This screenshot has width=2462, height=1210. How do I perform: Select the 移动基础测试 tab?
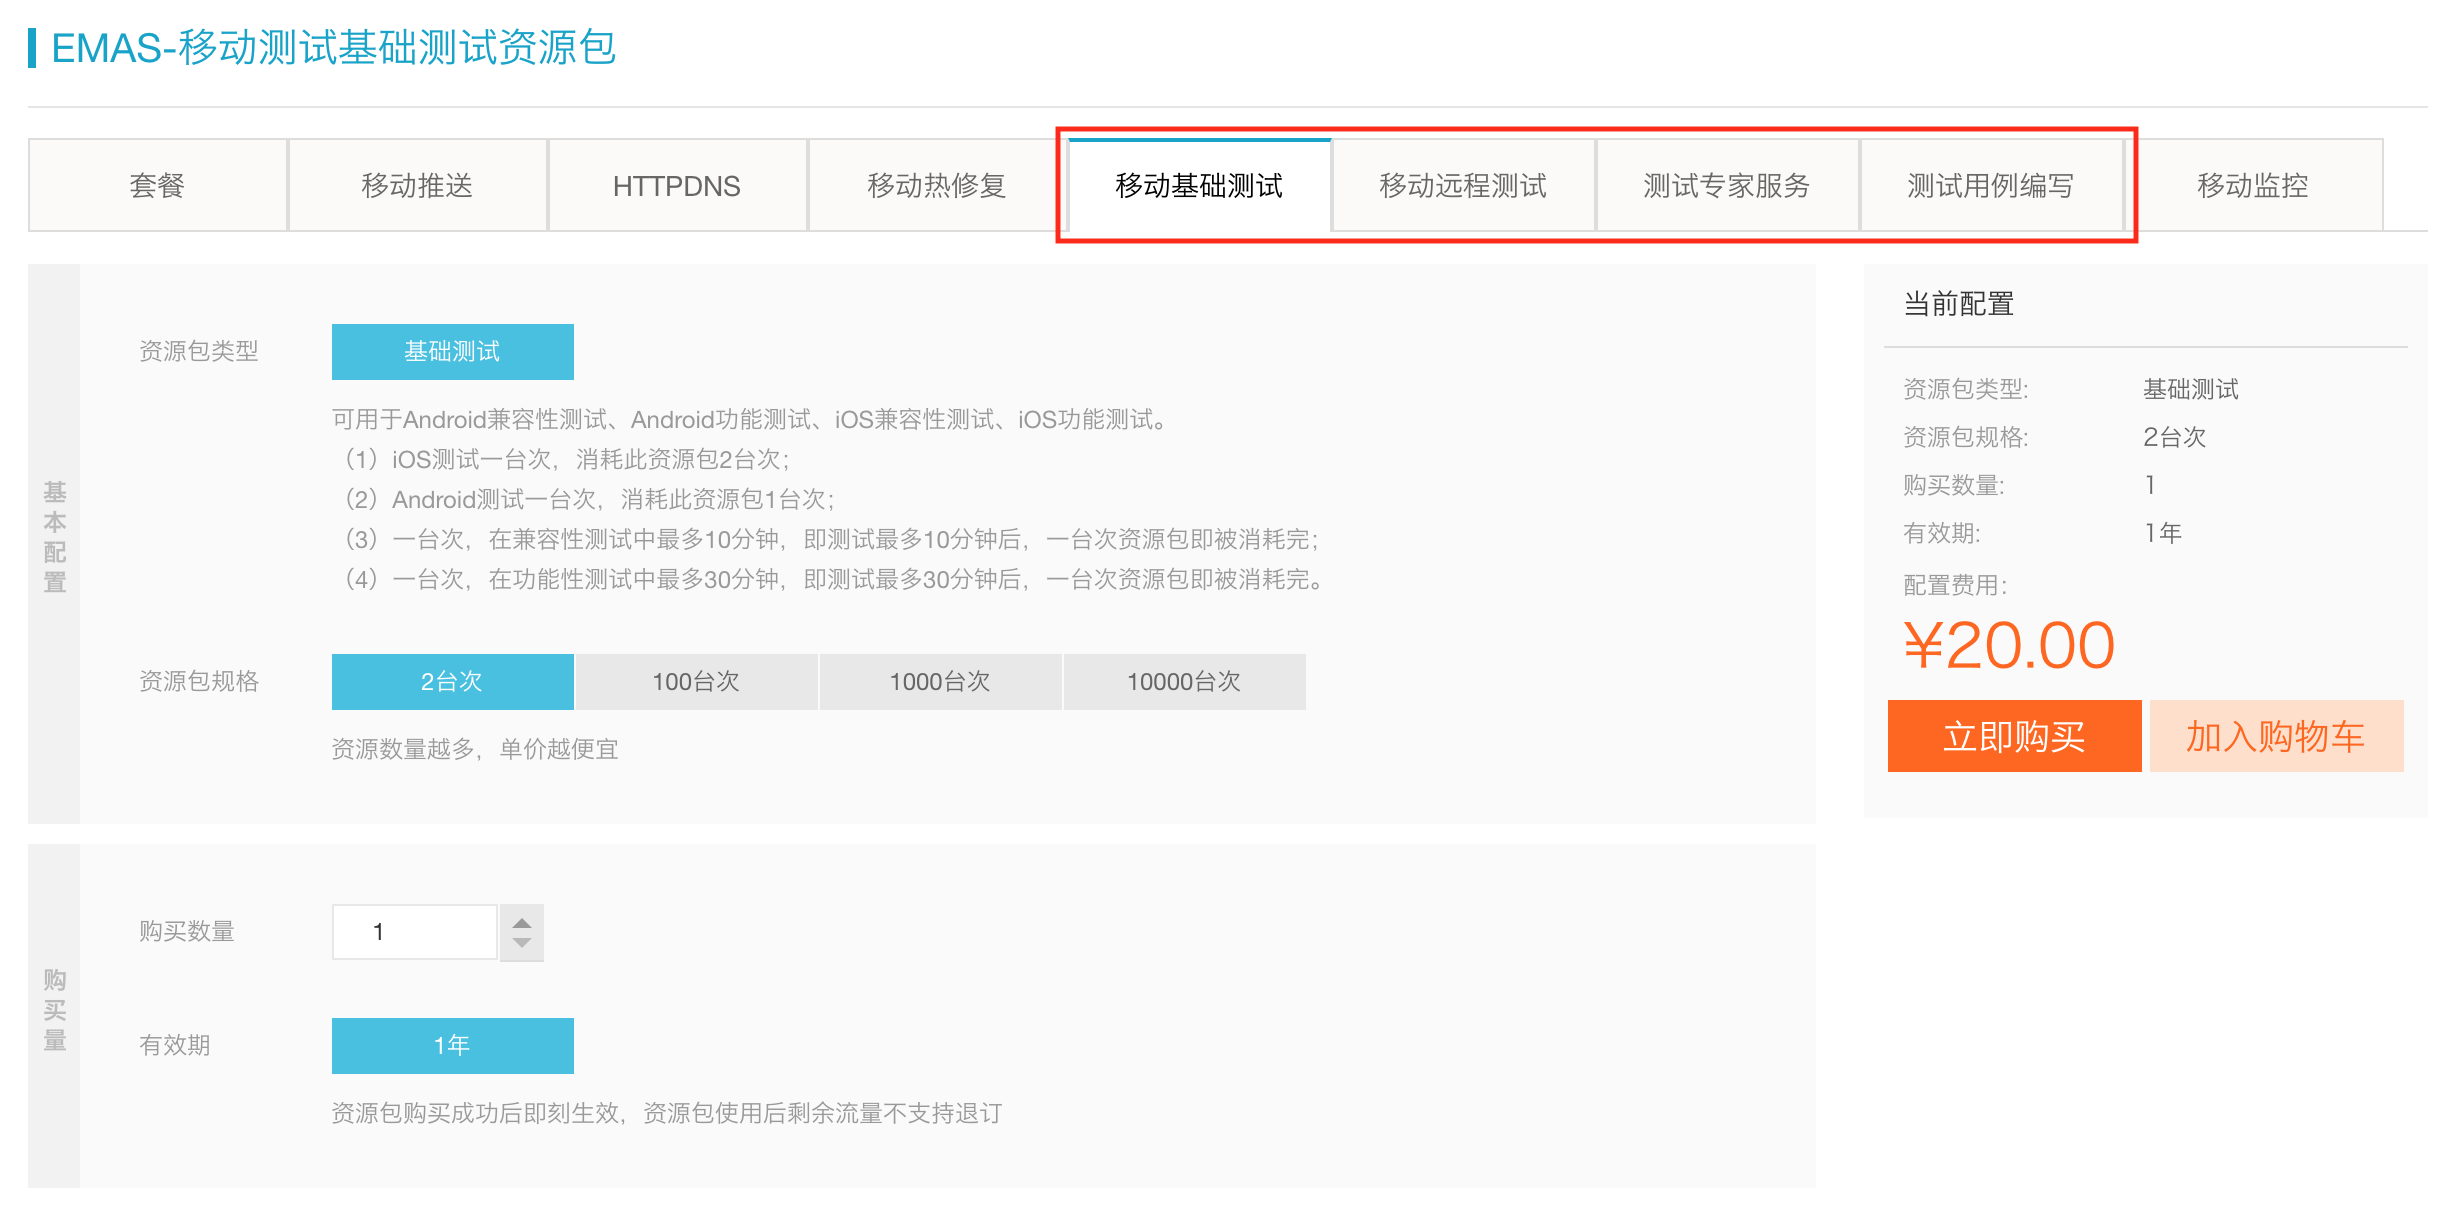tap(1199, 185)
